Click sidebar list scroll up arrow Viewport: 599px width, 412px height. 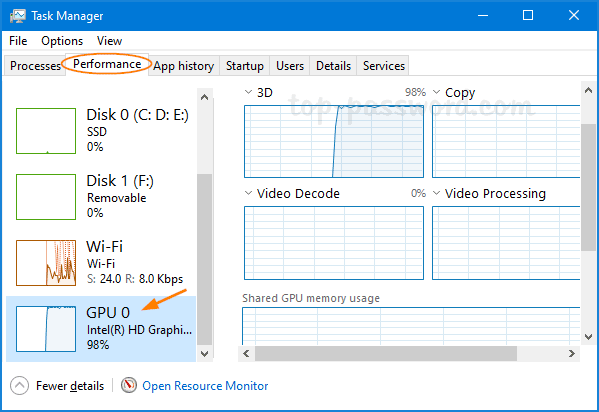pos(205,97)
